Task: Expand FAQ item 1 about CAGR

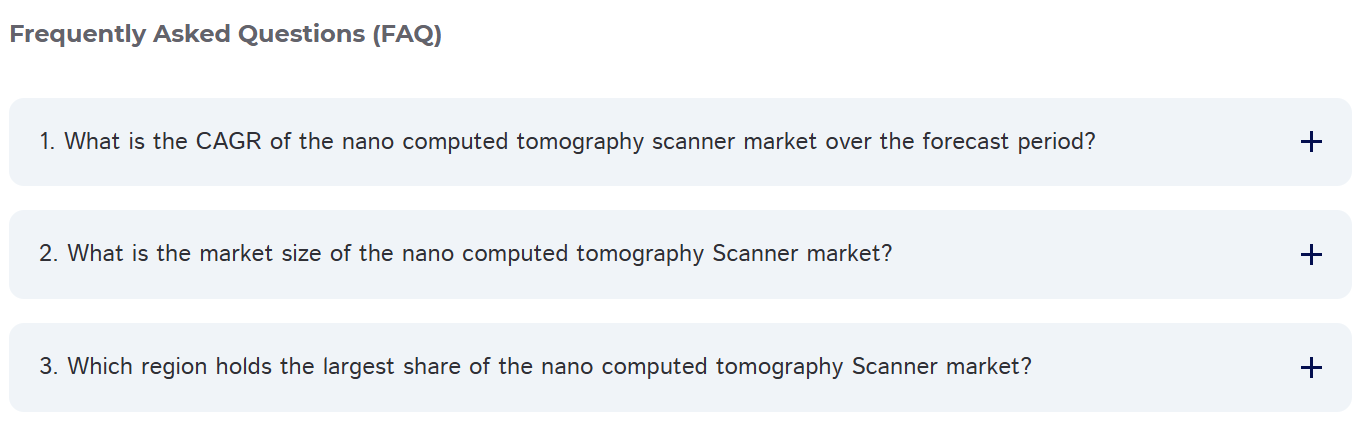Action: tap(680, 142)
